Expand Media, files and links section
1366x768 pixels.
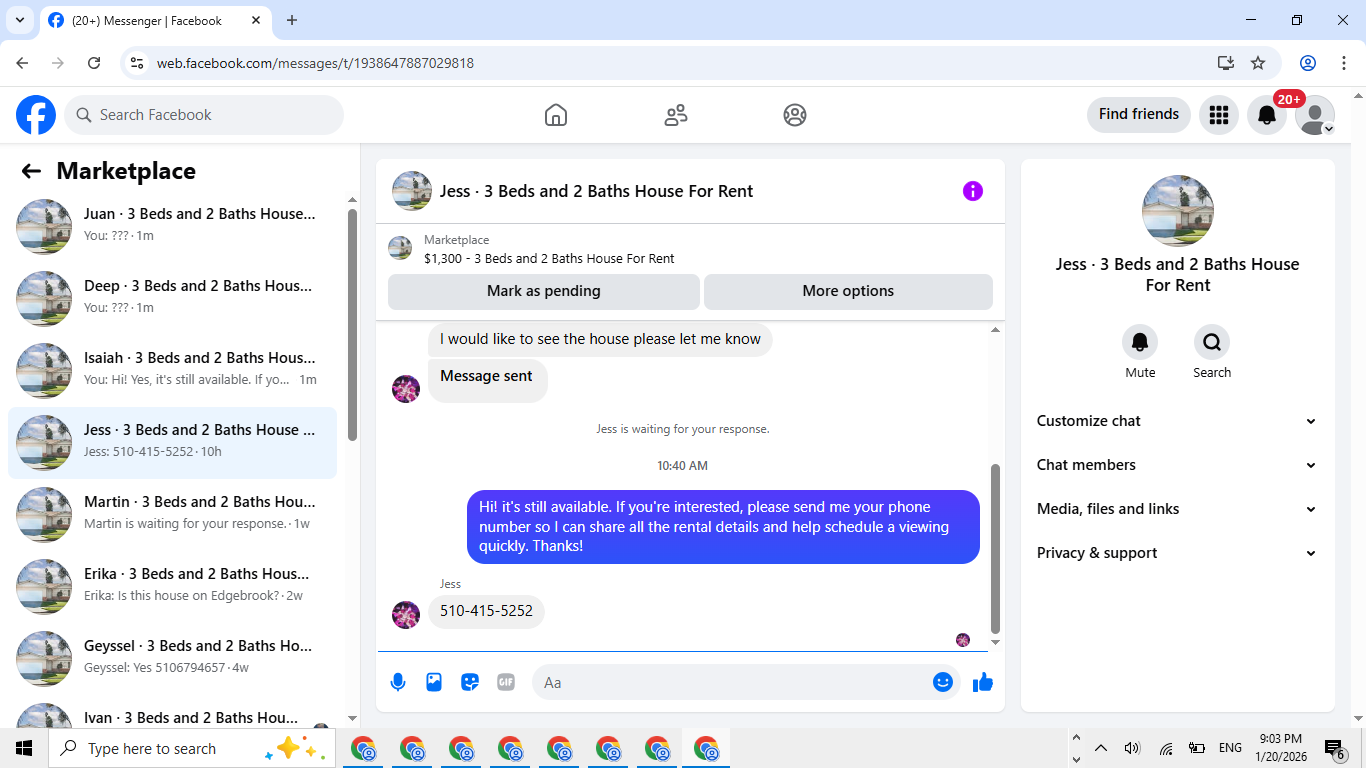(1178, 509)
